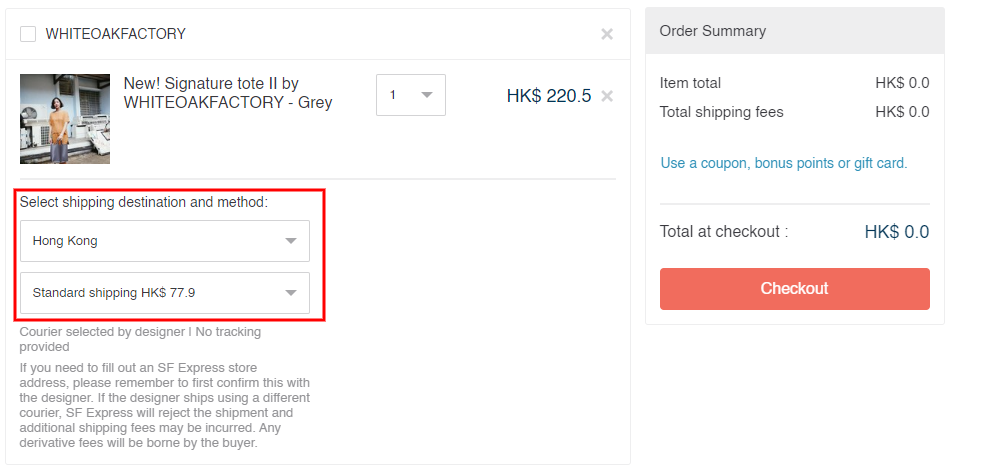Click the Order Summary heading

(712, 31)
